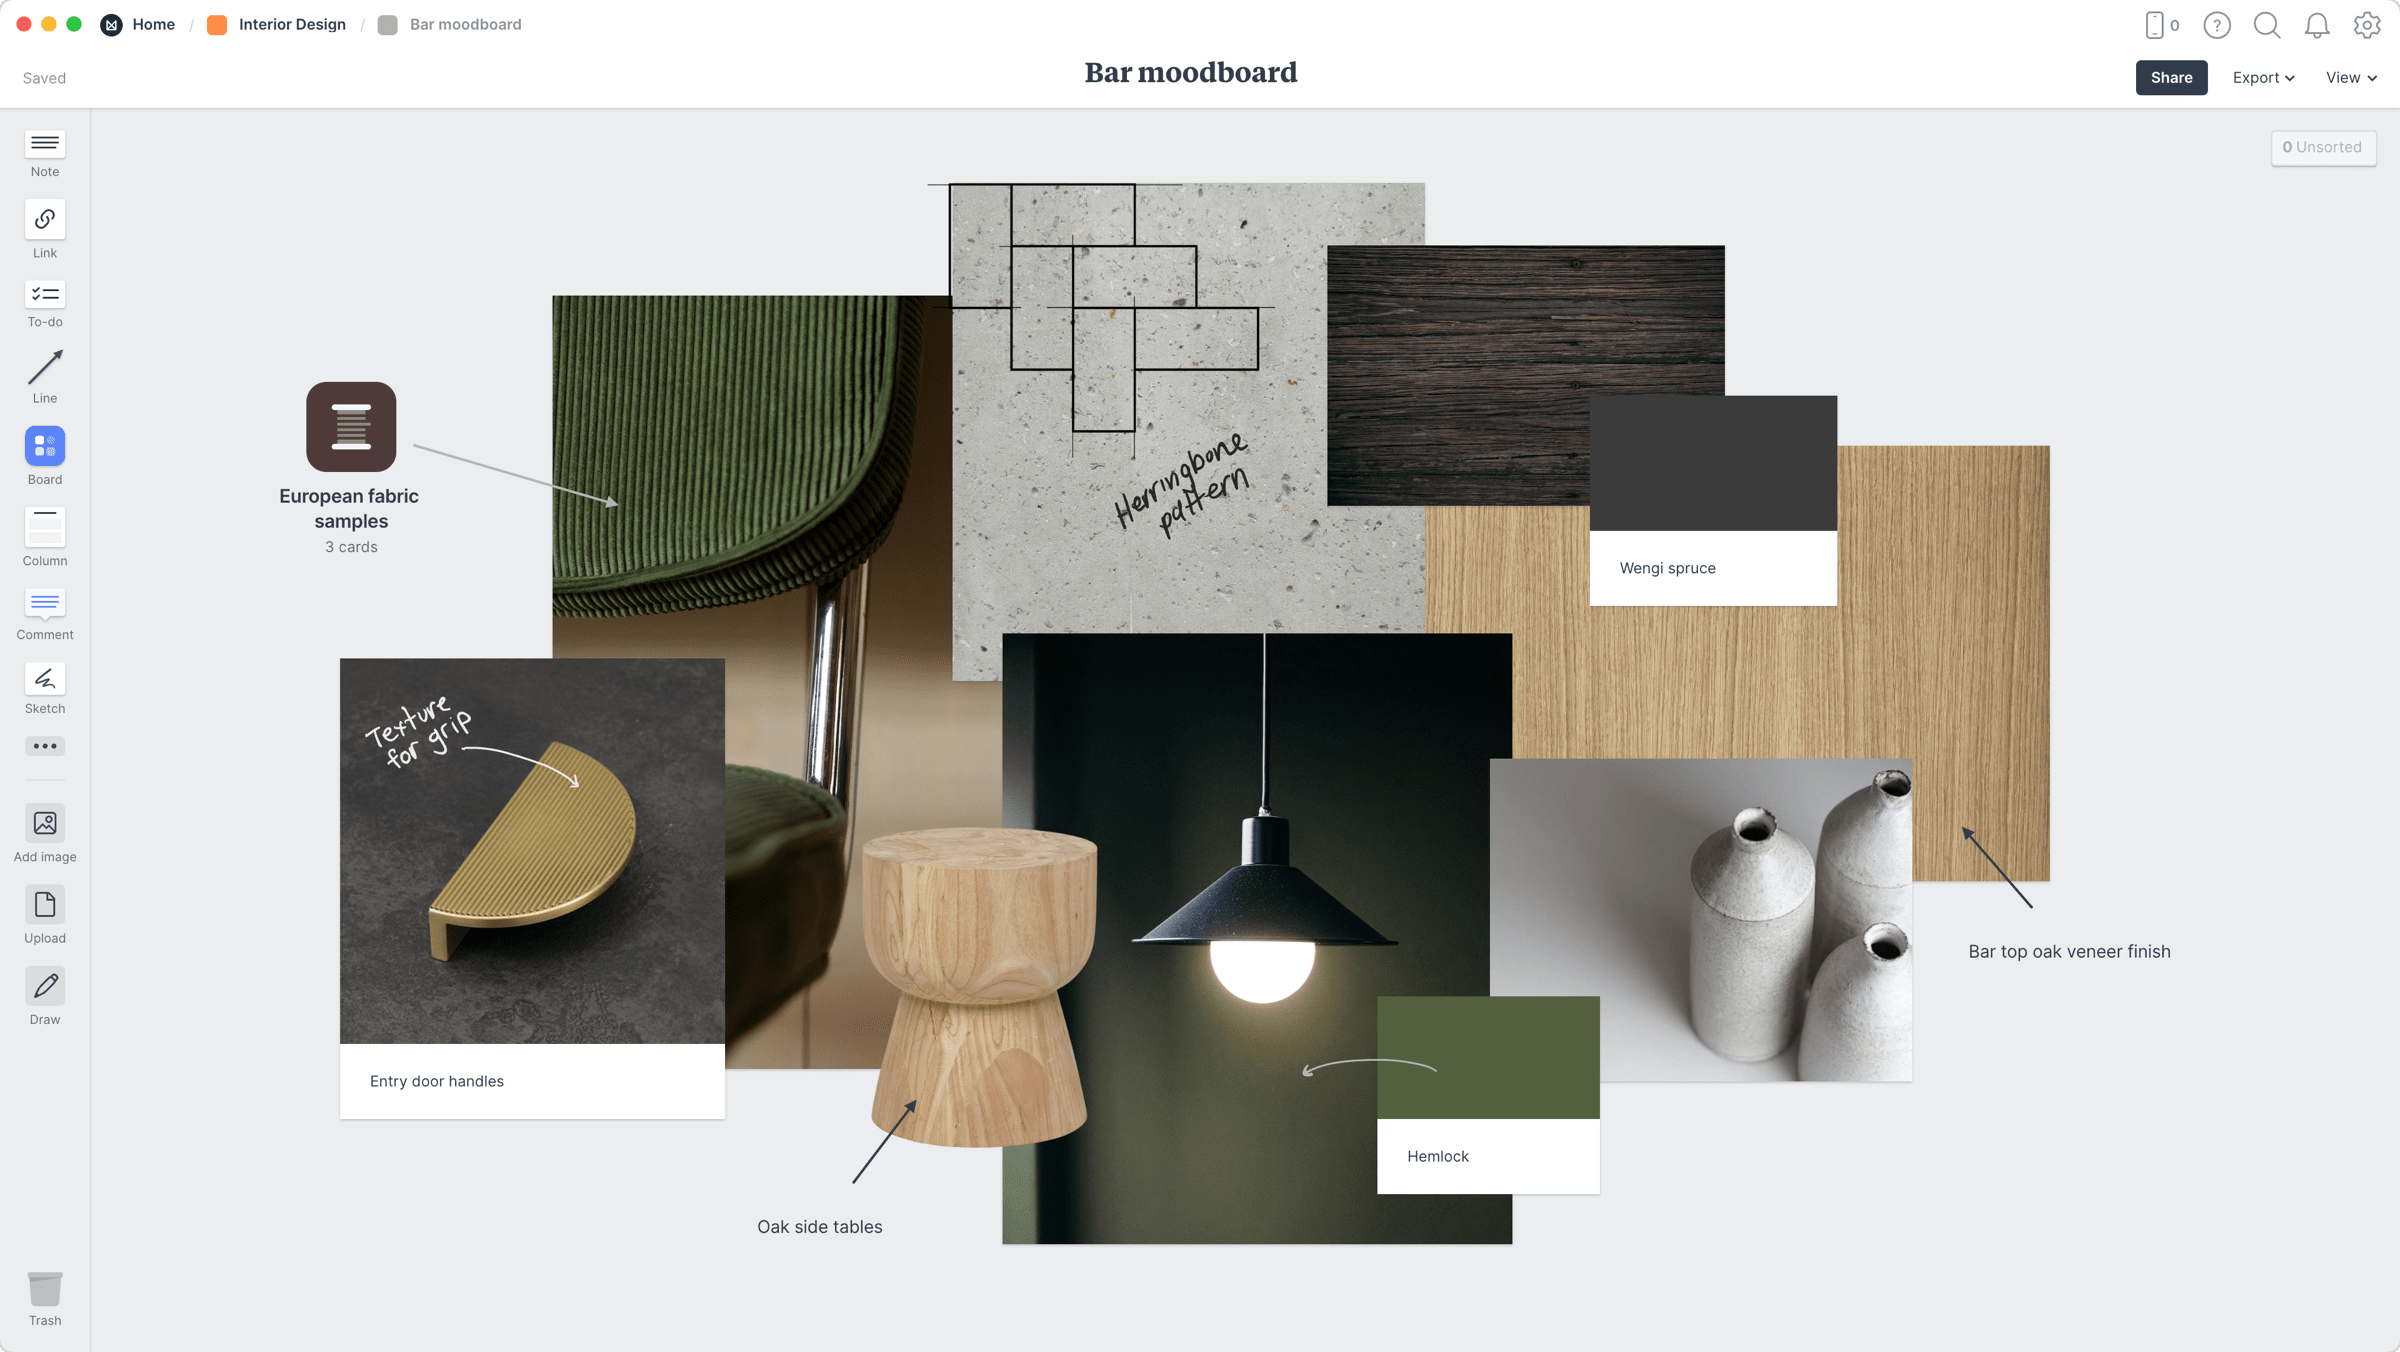The width and height of the screenshot is (2400, 1352).
Task: Select the Sketch tool in sidebar
Action: tap(45, 678)
